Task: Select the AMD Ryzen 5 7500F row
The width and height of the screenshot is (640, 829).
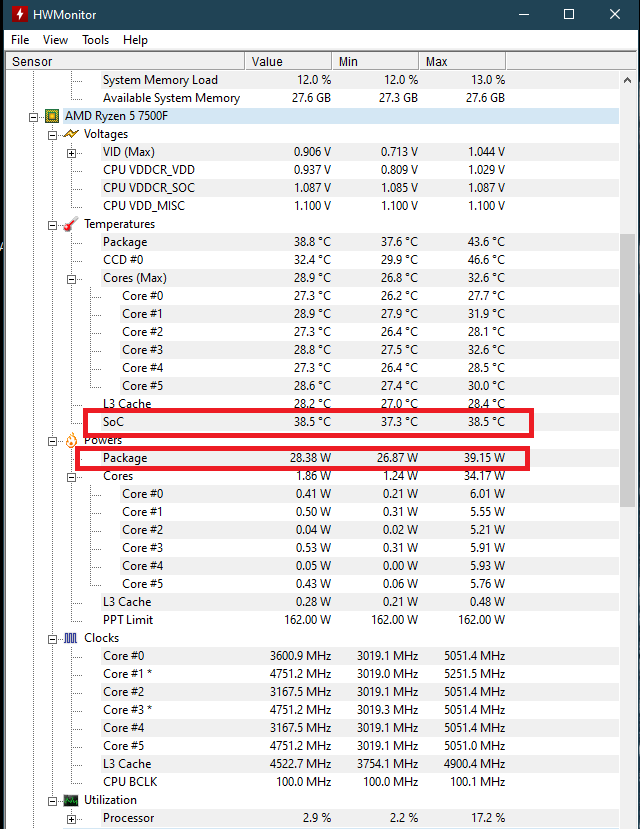Action: click(x=341, y=116)
